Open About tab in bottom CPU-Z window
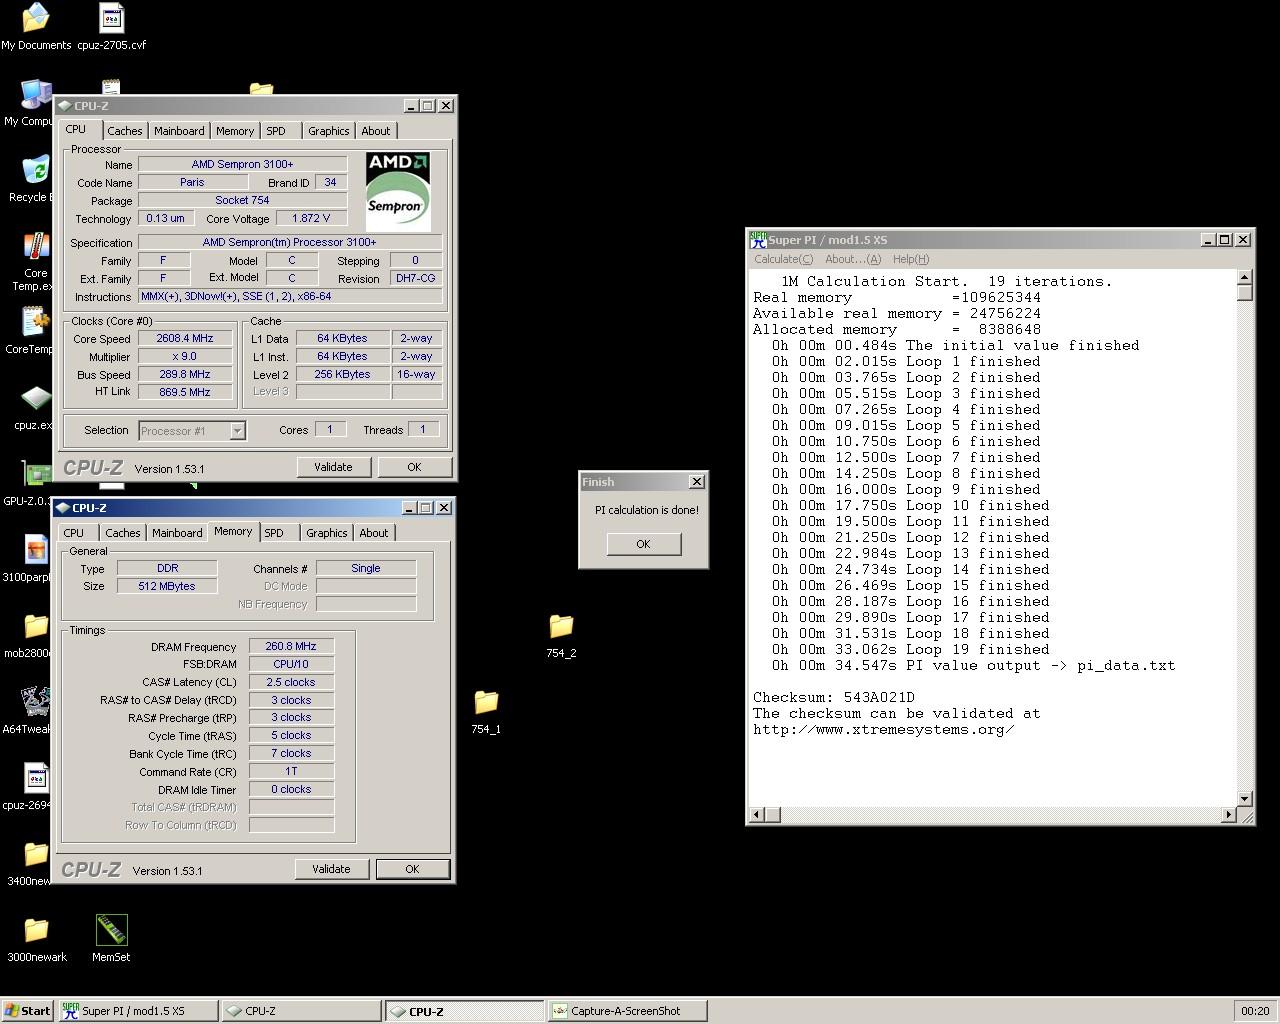The image size is (1280, 1024). (x=374, y=533)
